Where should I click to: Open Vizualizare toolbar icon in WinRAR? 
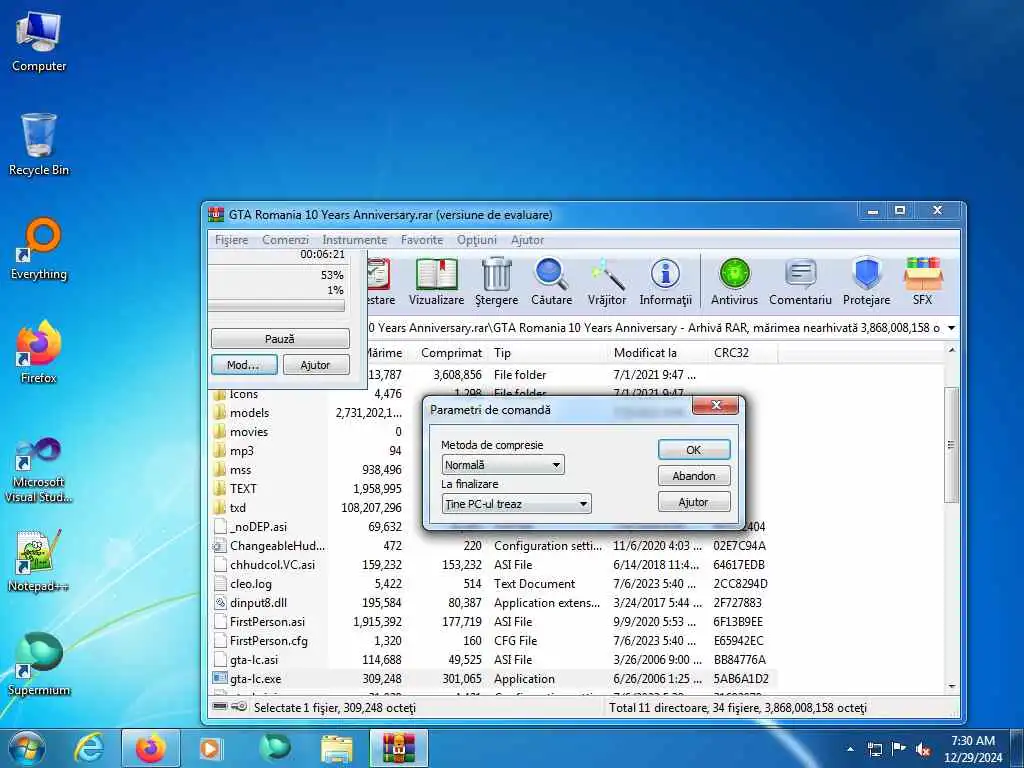click(436, 281)
